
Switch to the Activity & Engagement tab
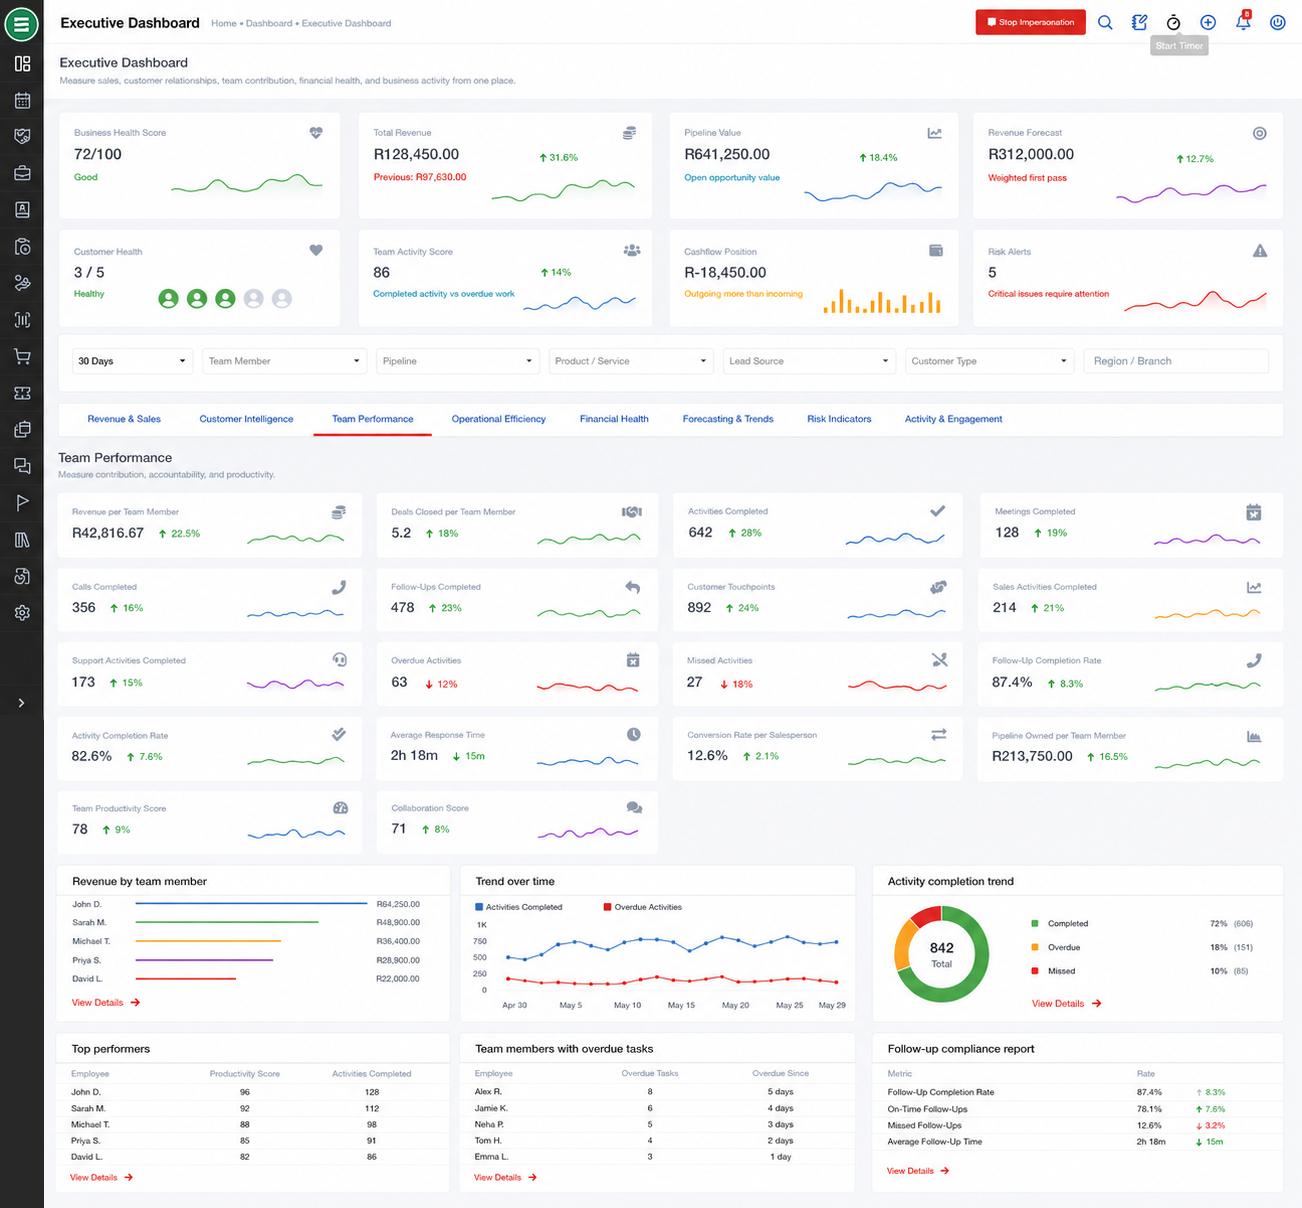(953, 419)
